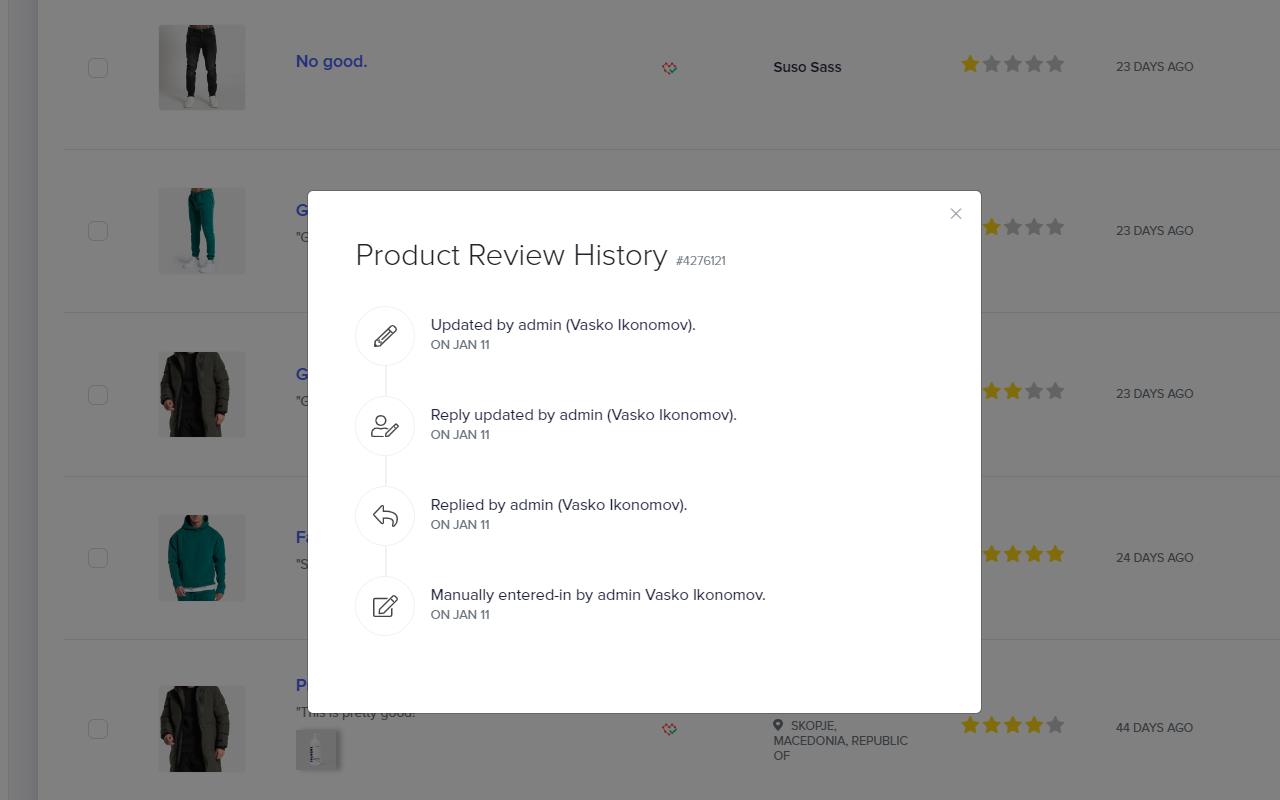Open the black pants product thumbnail
The image size is (1280, 800).
201,67
